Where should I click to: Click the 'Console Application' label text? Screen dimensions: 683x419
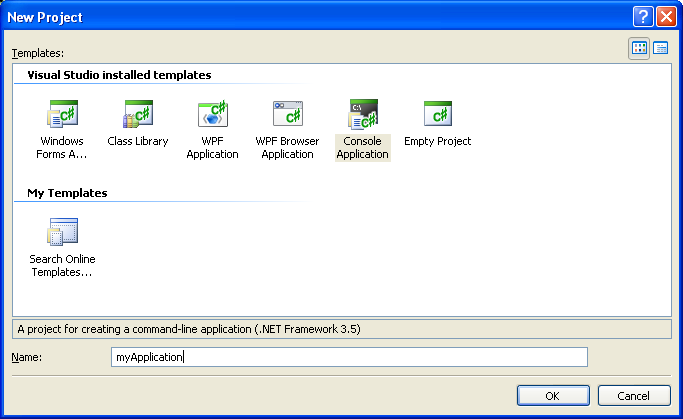tap(362, 148)
